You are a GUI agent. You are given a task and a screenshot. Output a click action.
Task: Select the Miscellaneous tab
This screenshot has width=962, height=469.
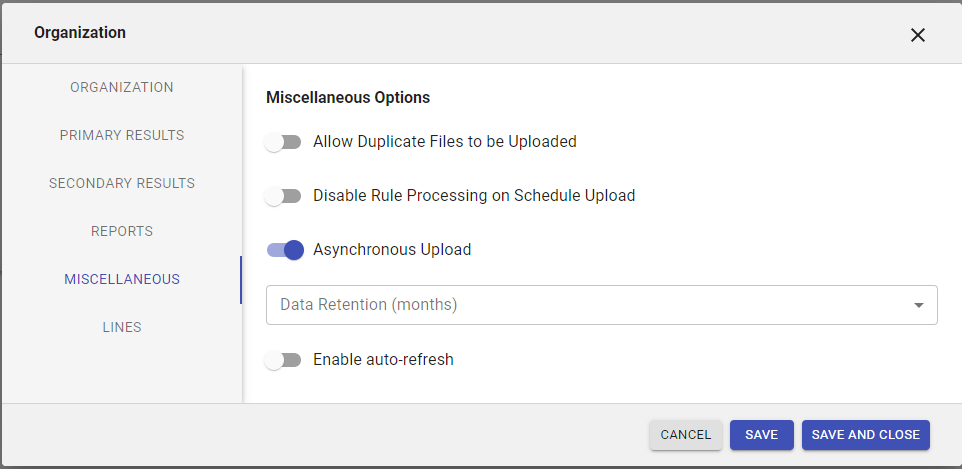(x=121, y=279)
